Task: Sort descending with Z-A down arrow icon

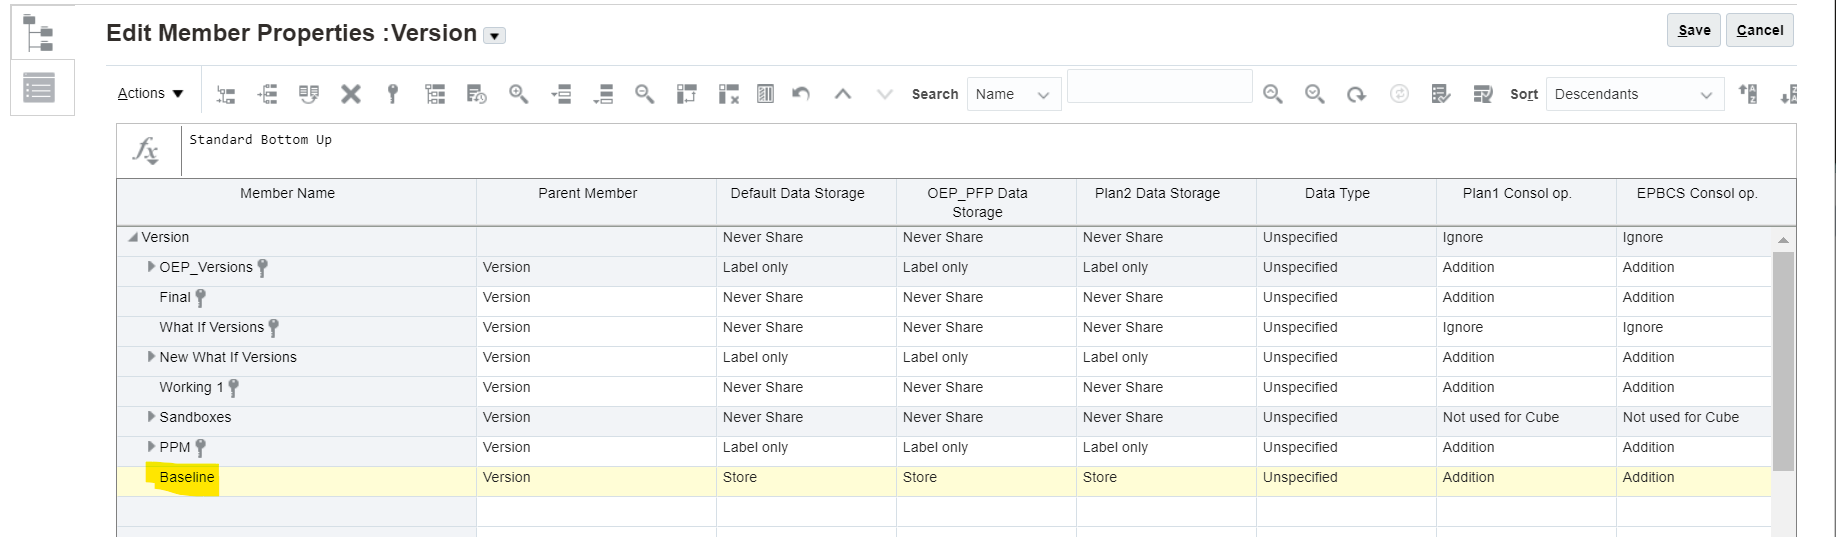Action: coord(1788,94)
